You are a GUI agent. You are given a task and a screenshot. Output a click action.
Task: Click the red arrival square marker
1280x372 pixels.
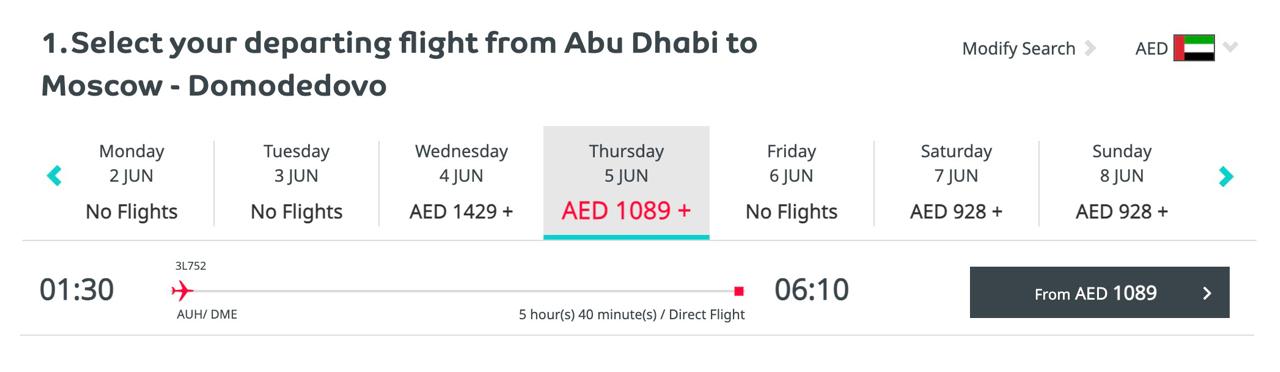[739, 291]
